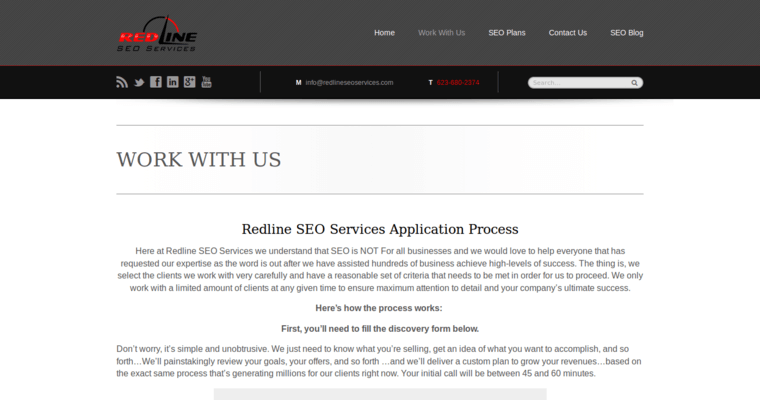Open the SEO Blog menu item
Viewport: 760px width, 400px height.
click(x=627, y=32)
